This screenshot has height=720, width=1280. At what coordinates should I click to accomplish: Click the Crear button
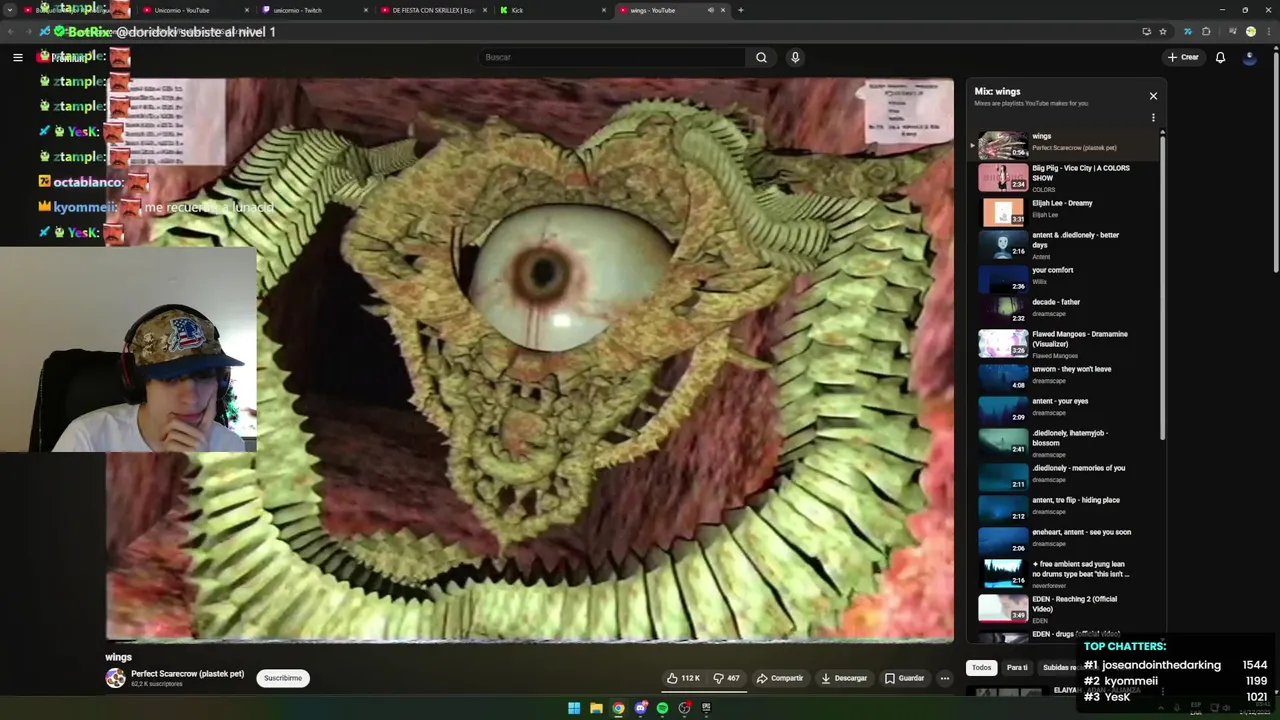click(x=1182, y=57)
